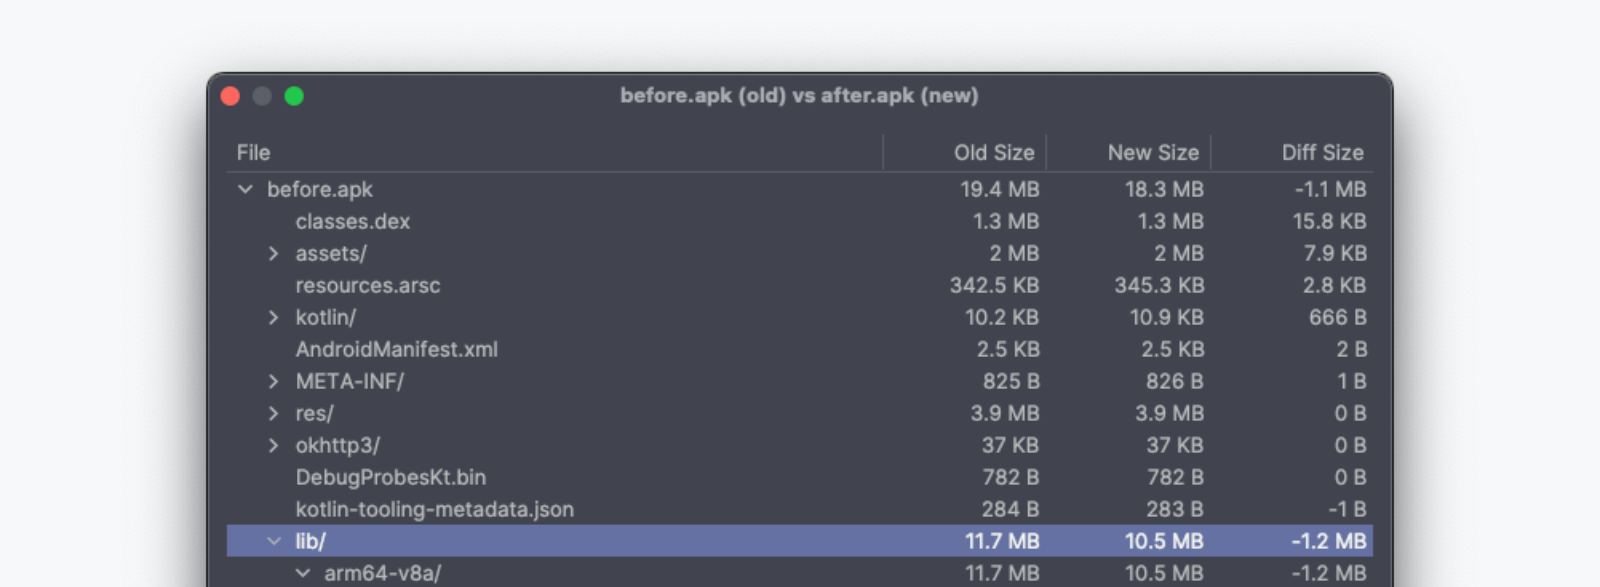Image resolution: width=1600 pixels, height=587 pixels.
Task: Sort by the New Size column
Action: [x=1153, y=152]
